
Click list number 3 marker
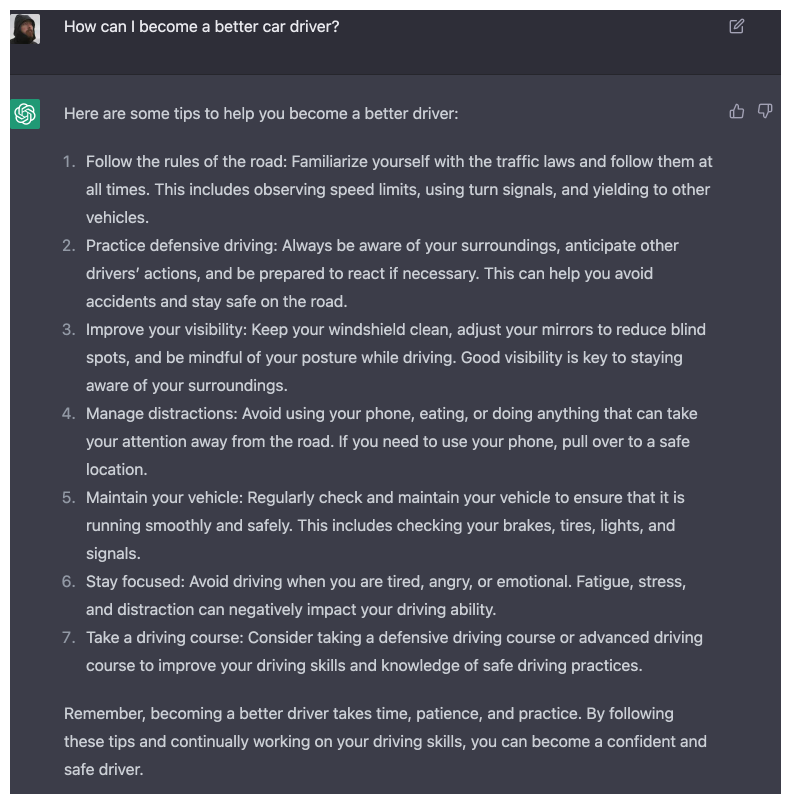(x=69, y=330)
